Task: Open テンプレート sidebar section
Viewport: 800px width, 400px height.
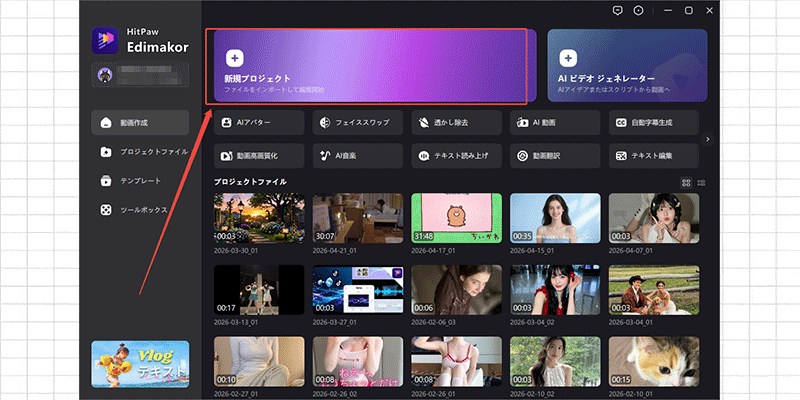Action: pos(140,181)
